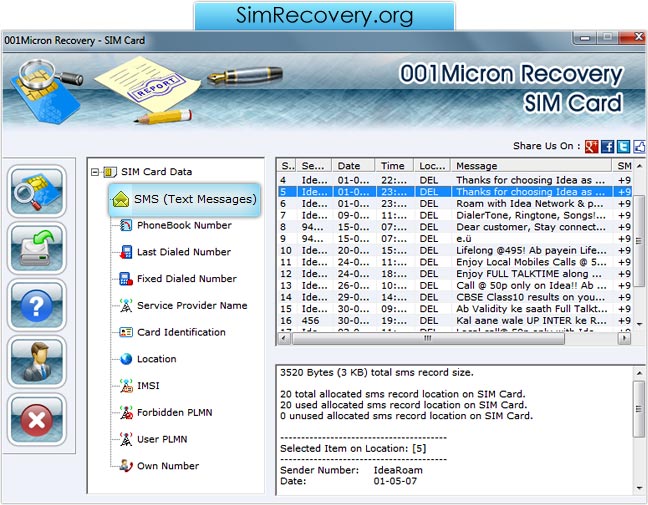Select row 4 Thanks for choosing Idea message
Image resolution: width=648 pixels, height=505 pixels.
(455, 180)
